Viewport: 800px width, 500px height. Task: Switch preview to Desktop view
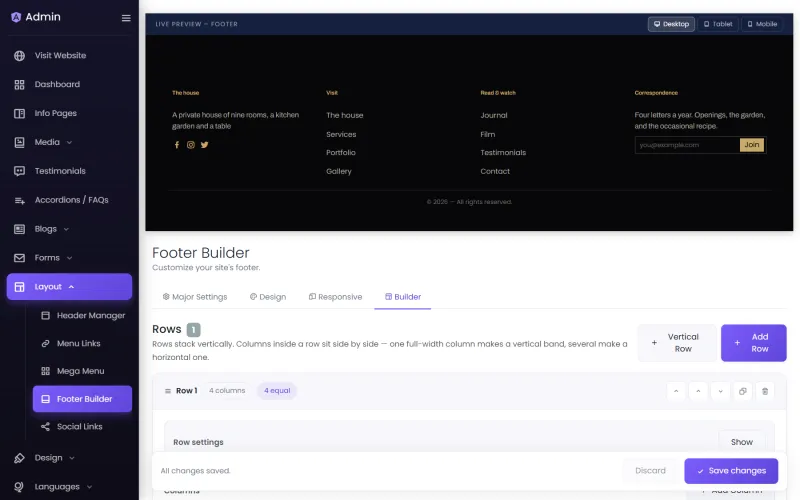click(671, 24)
